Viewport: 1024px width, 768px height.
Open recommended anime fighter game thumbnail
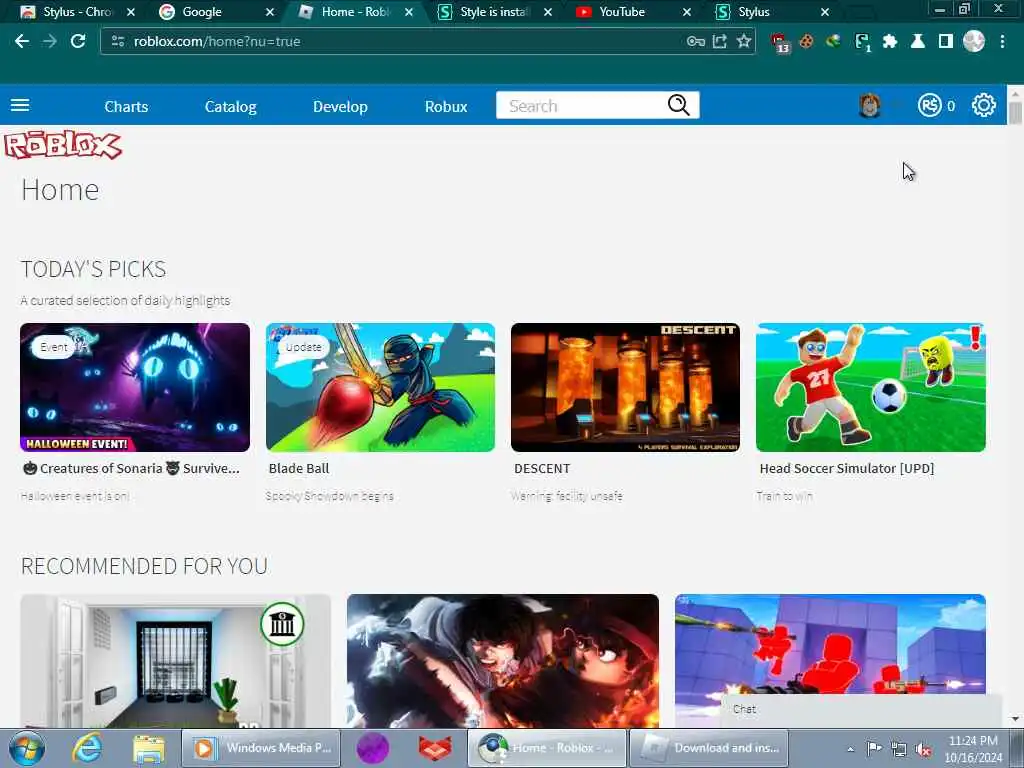pos(502,660)
